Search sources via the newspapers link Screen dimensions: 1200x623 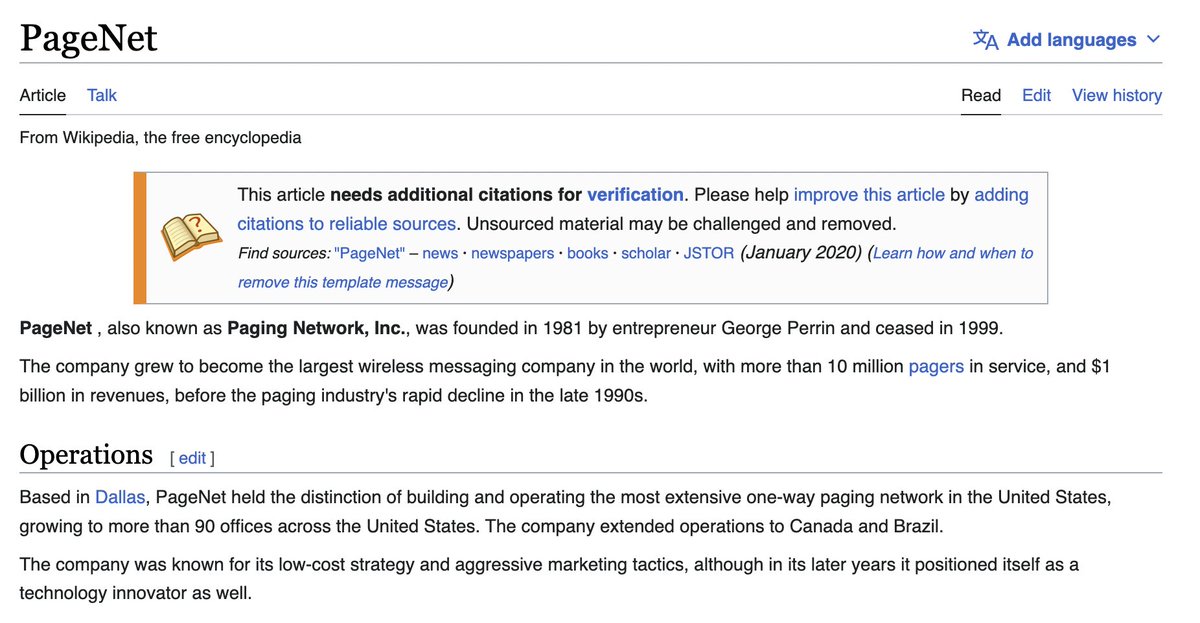tap(512, 253)
